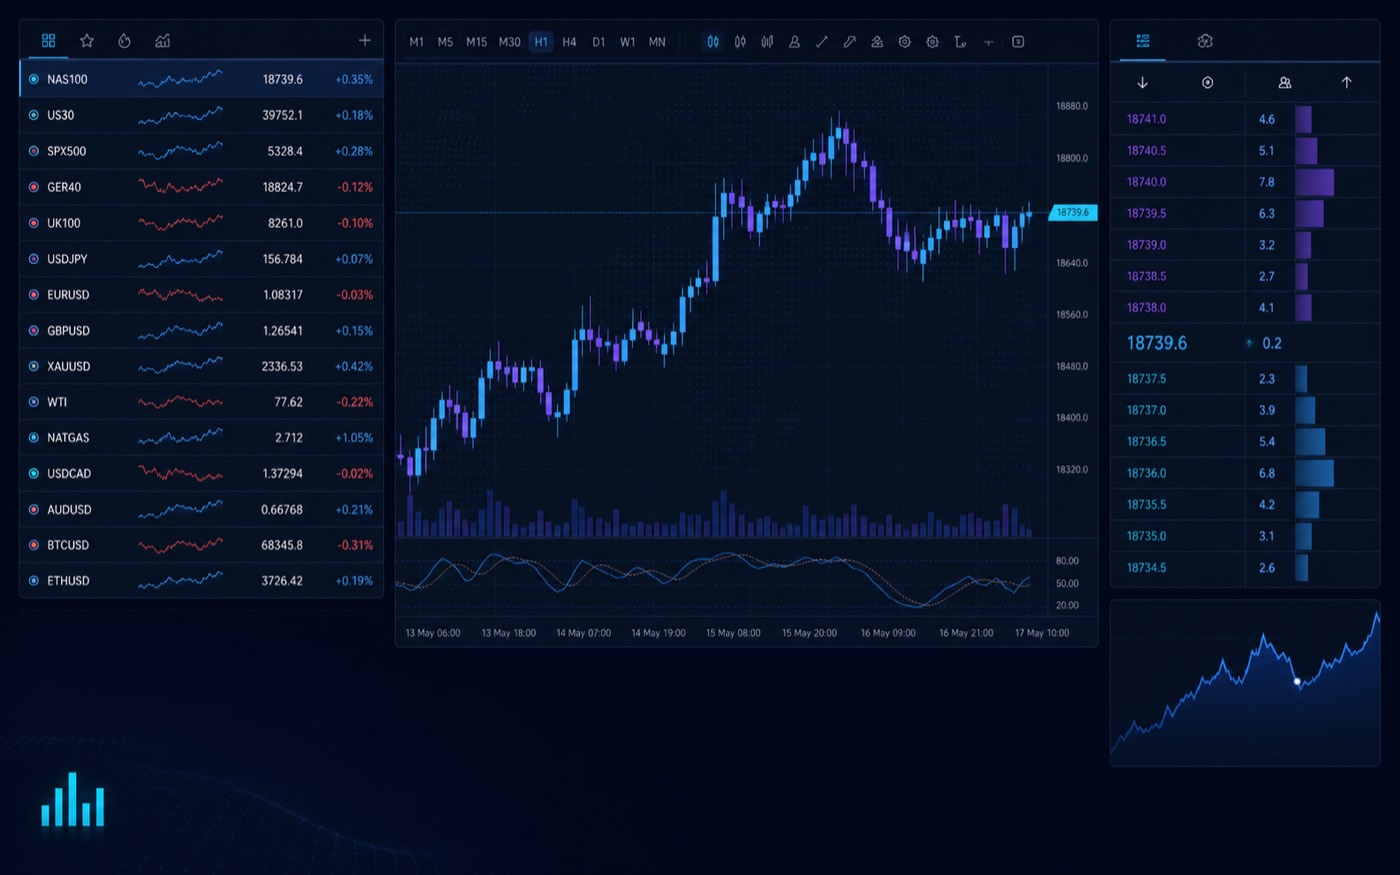The width and height of the screenshot is (1400, 875).
Task: Show favorites via the star icon
Action: [87, 41]
